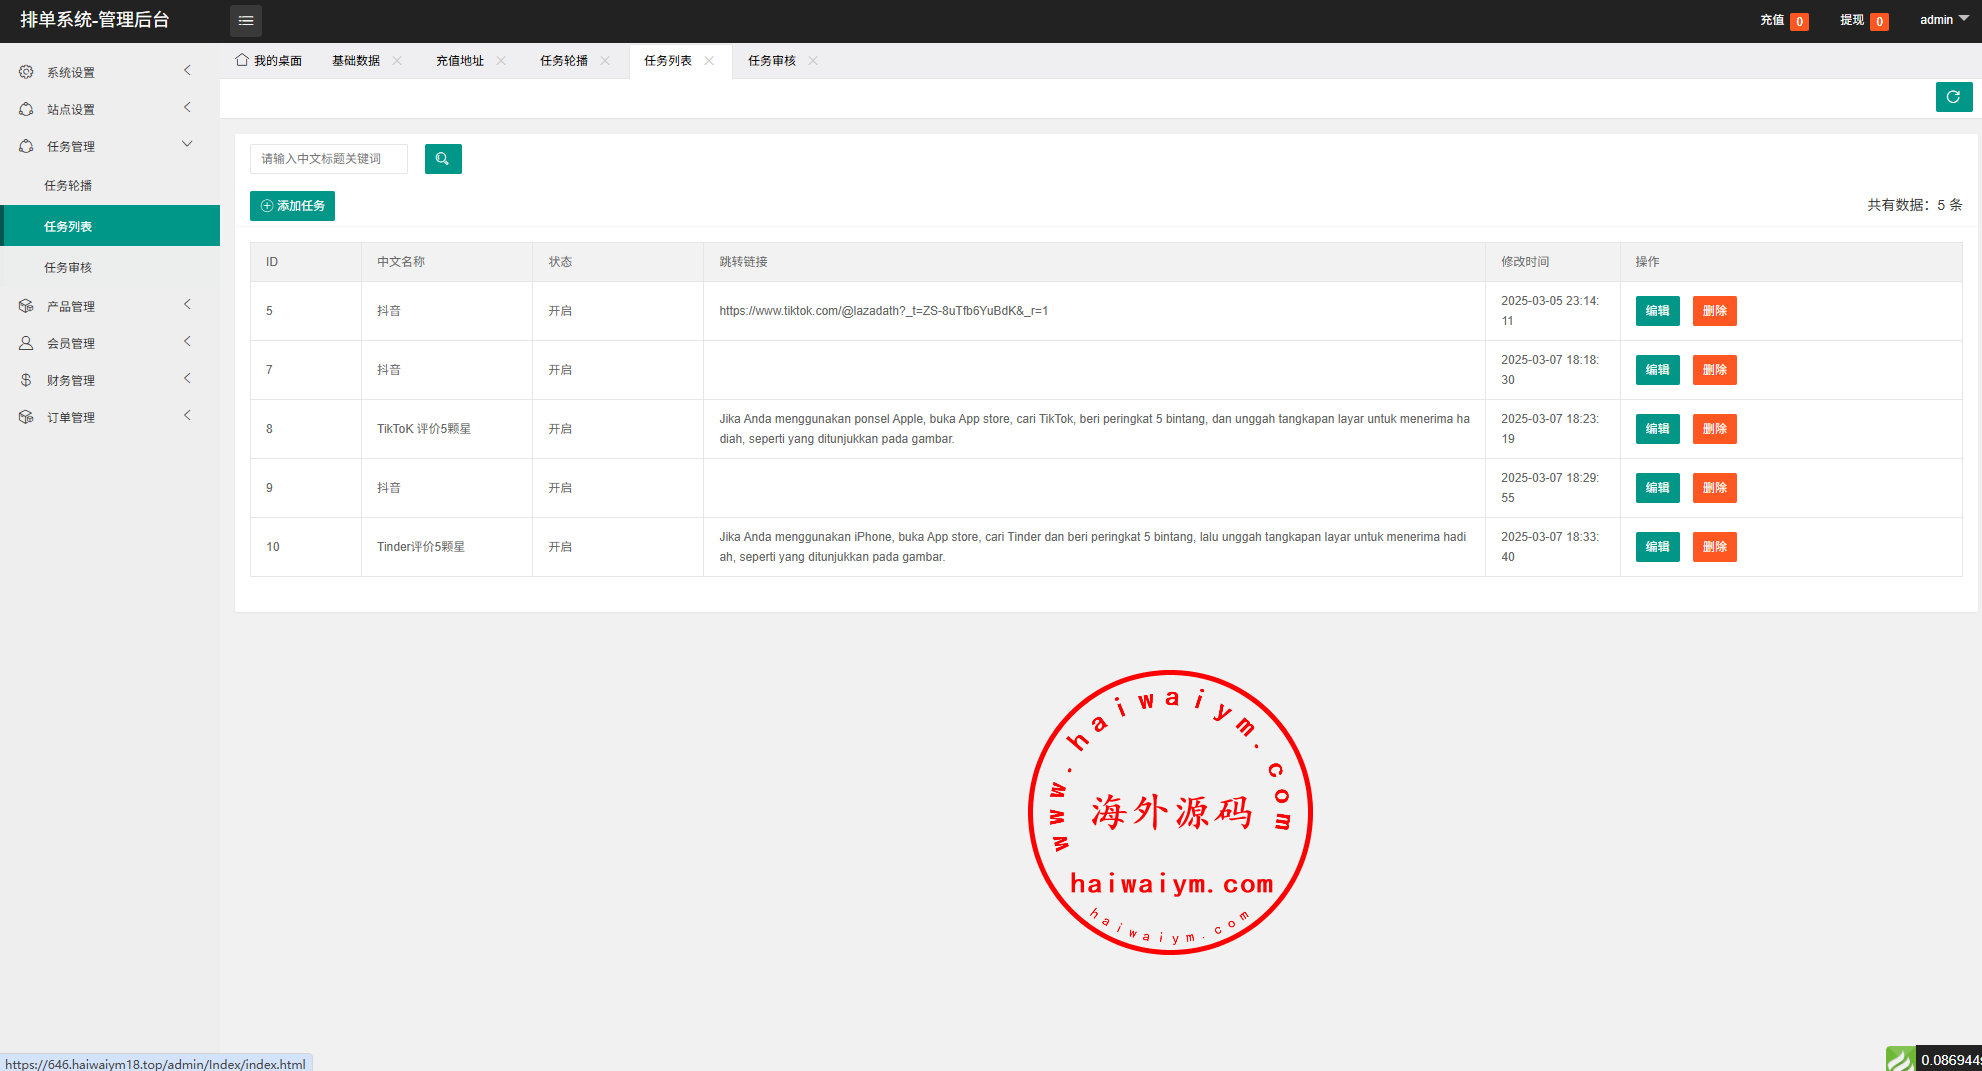Click the 我的桌面 home tab

[268, 61]
